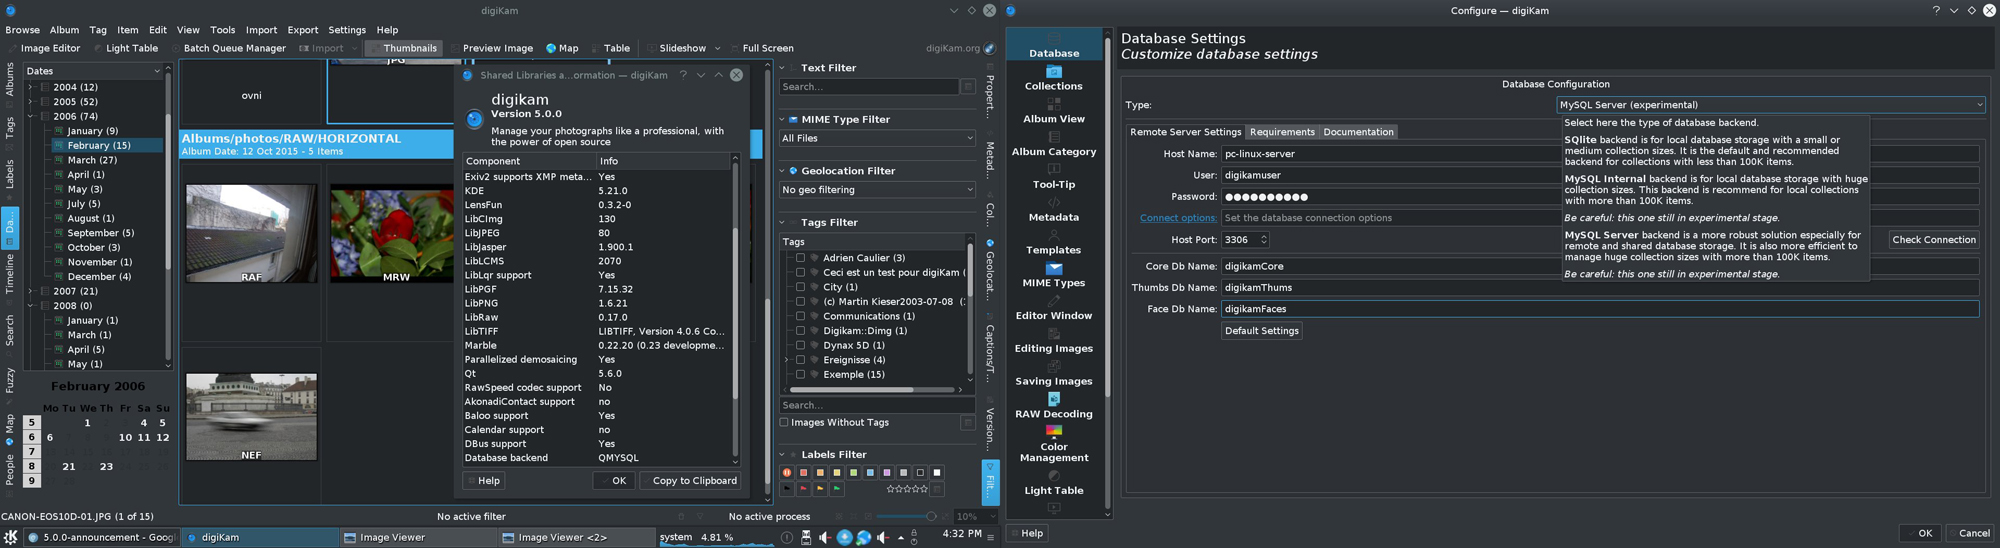This screenshot has width=2000, height=548.
Task: Expand the 2007 (21) year node
Action: 30,291
